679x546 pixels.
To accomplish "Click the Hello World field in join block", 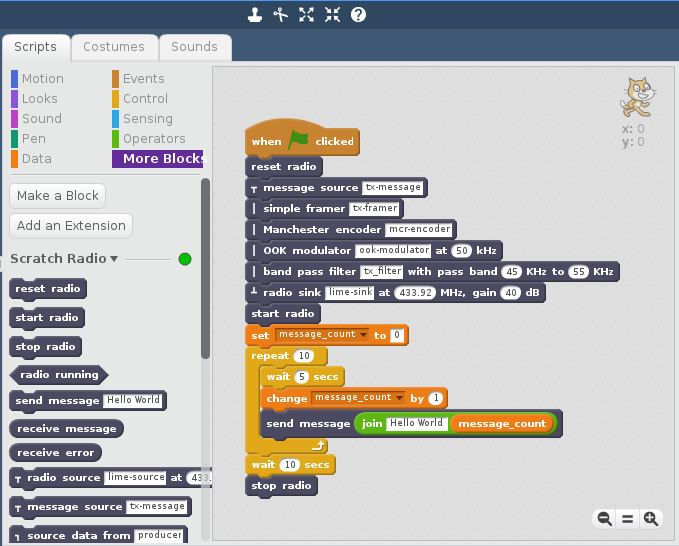I will 416,423.
